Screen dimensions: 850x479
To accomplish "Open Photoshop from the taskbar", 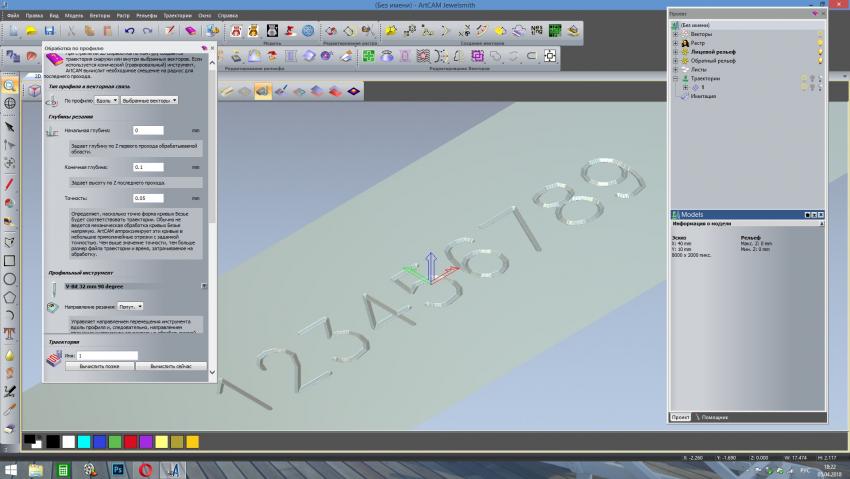I will click(118, 469).
